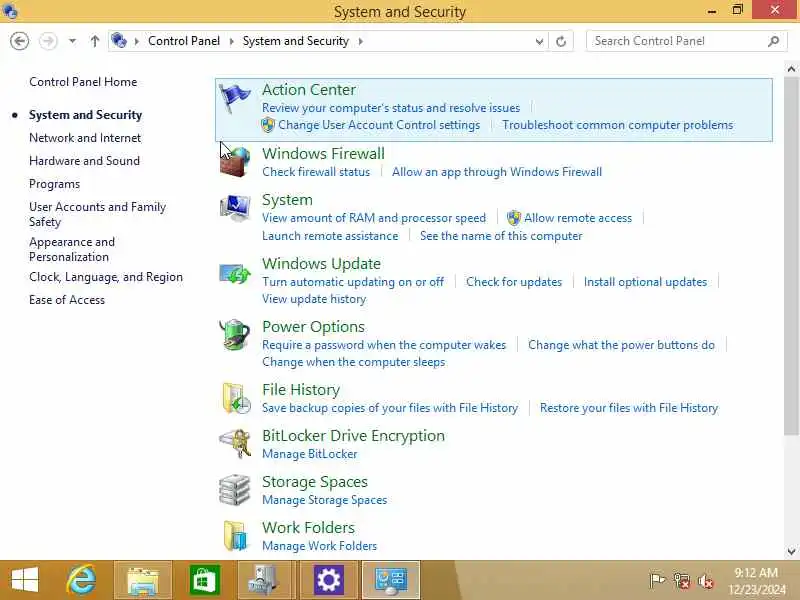
Task: Go up one level with the Up arrow
Action: point(95,41)
